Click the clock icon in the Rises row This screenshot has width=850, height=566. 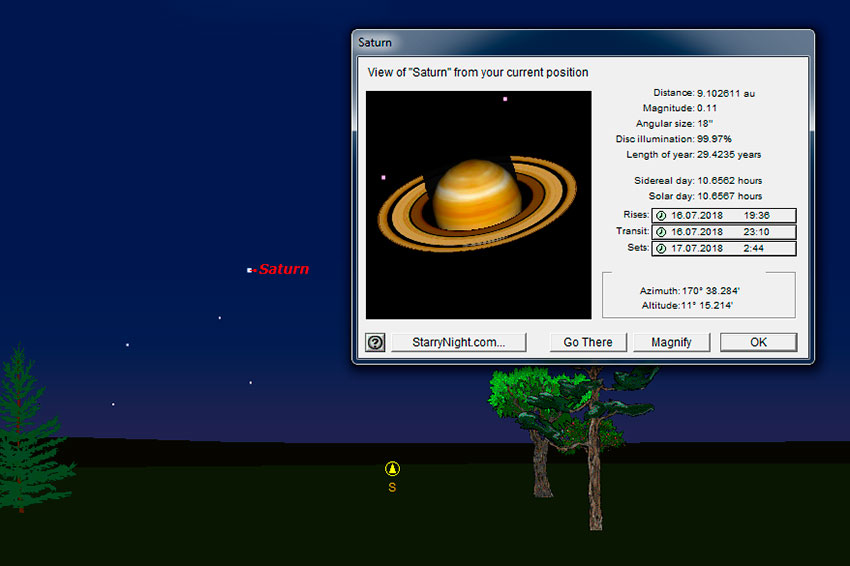click(x=660, y=215)
